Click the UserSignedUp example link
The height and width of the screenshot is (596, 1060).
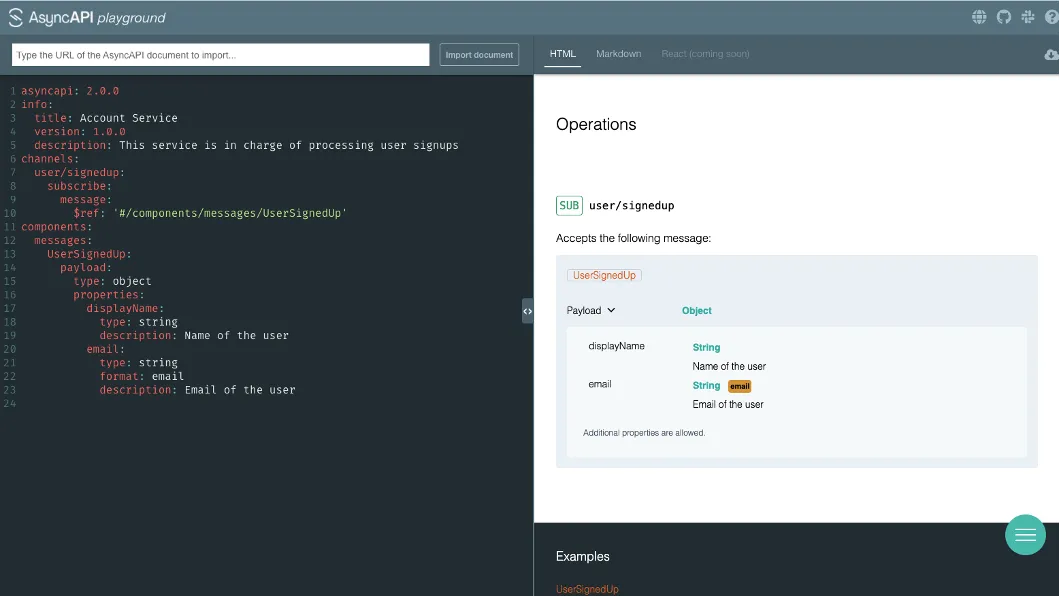[587, 589]
